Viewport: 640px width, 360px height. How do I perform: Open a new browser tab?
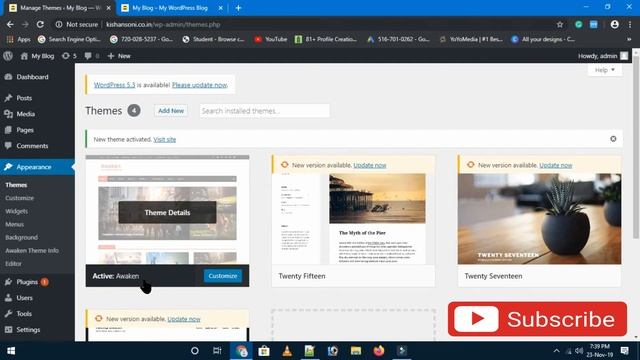(238, 8)
